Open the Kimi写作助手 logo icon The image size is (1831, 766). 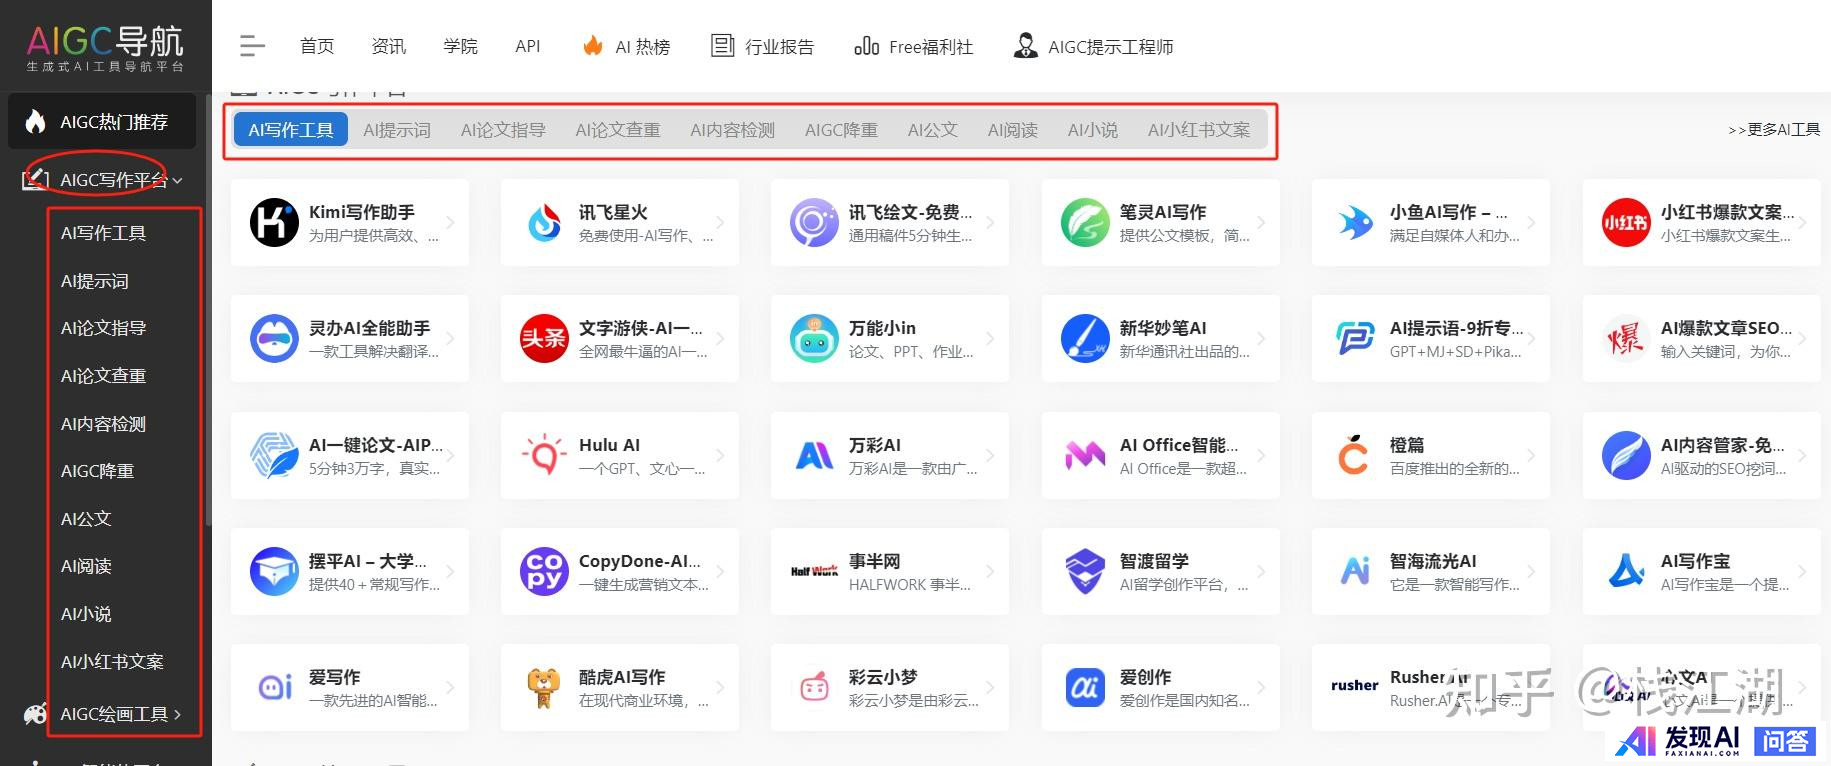[274, 222]
